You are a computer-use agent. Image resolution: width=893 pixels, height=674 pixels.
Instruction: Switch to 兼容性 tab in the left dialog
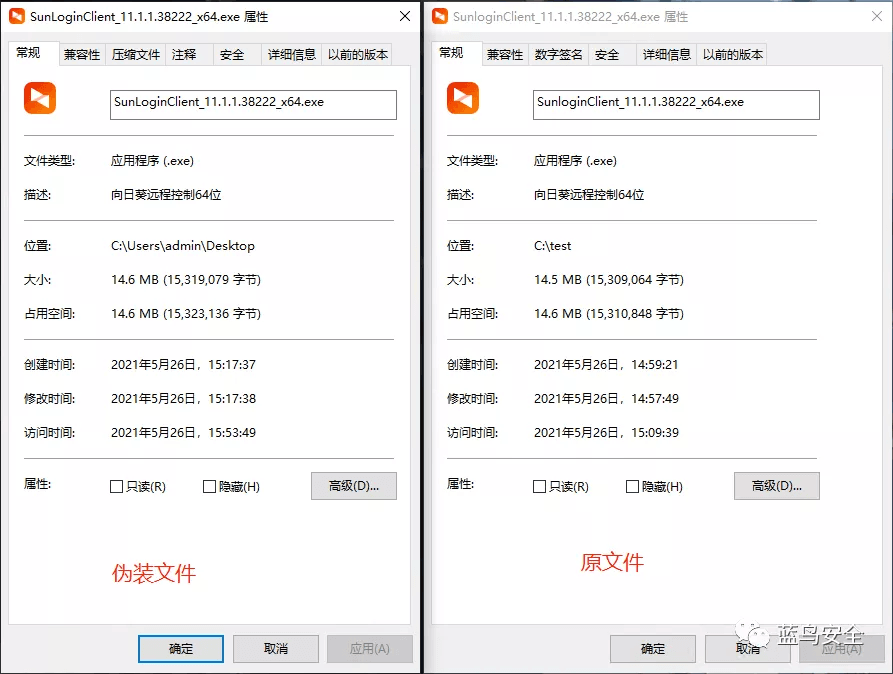click(82, 55)
